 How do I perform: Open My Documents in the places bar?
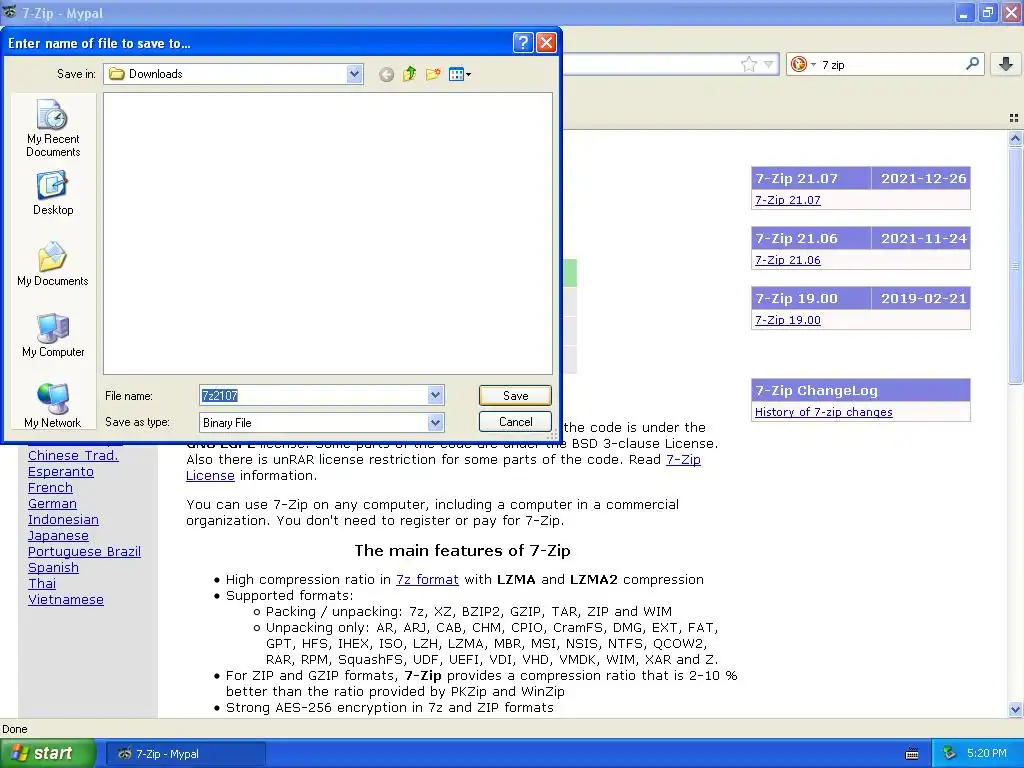coord(53,264)
